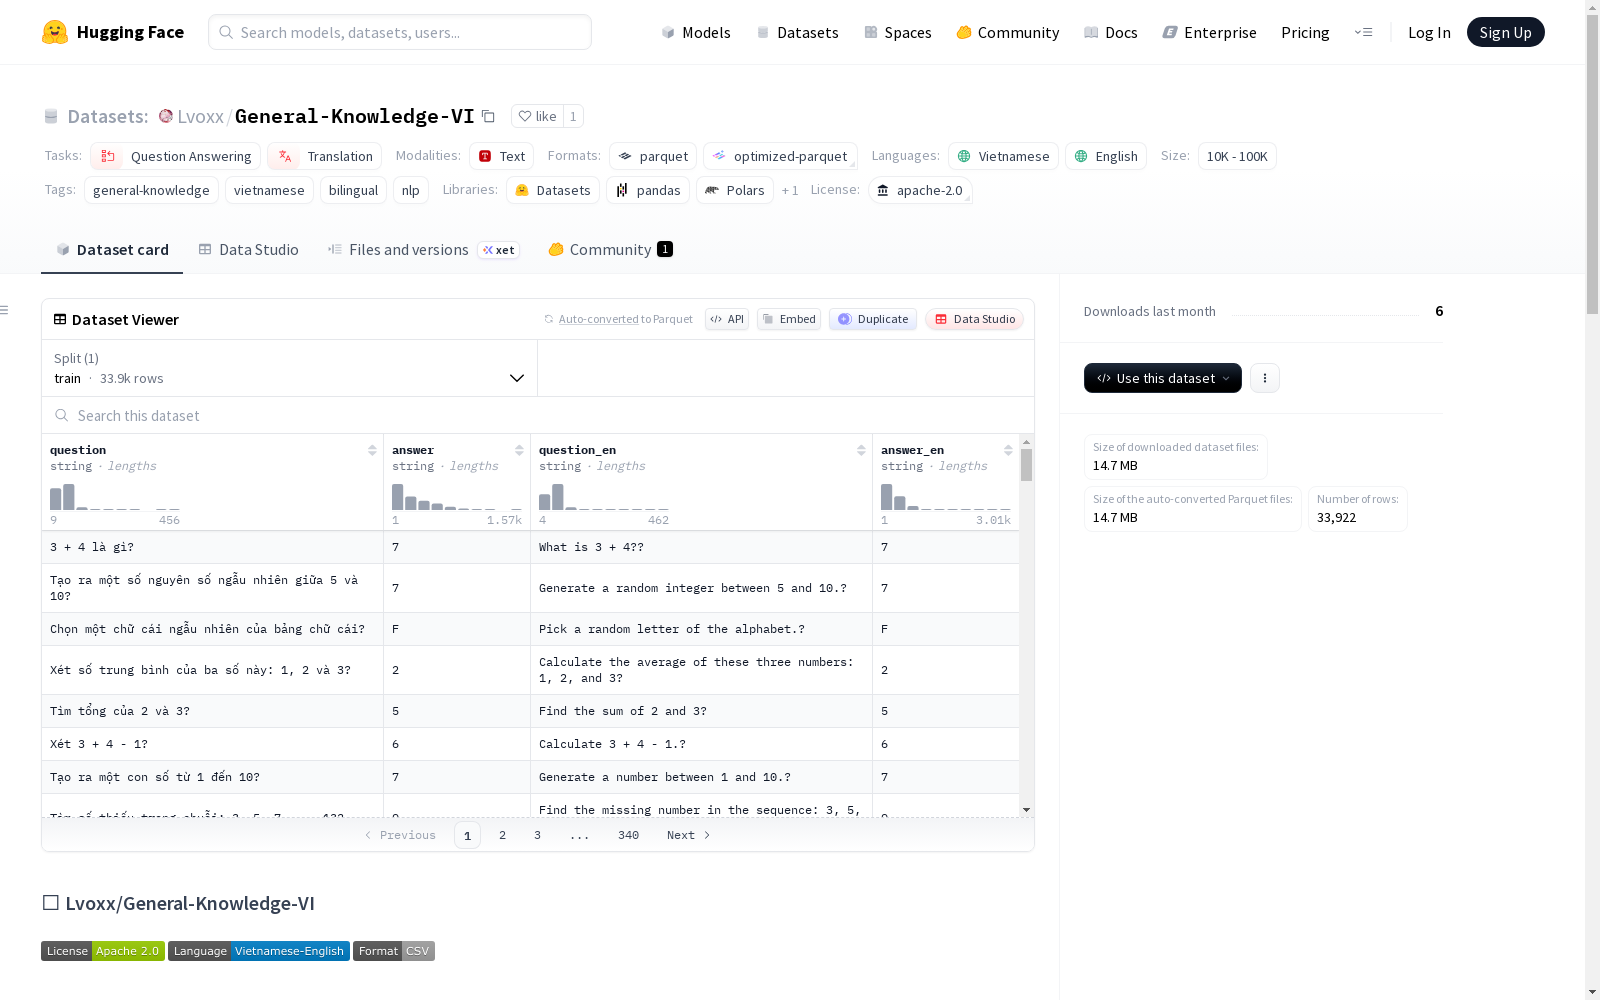Open the Community navigation item
This screenshot has width=1600, height=1000.
tap(1008, 32)
